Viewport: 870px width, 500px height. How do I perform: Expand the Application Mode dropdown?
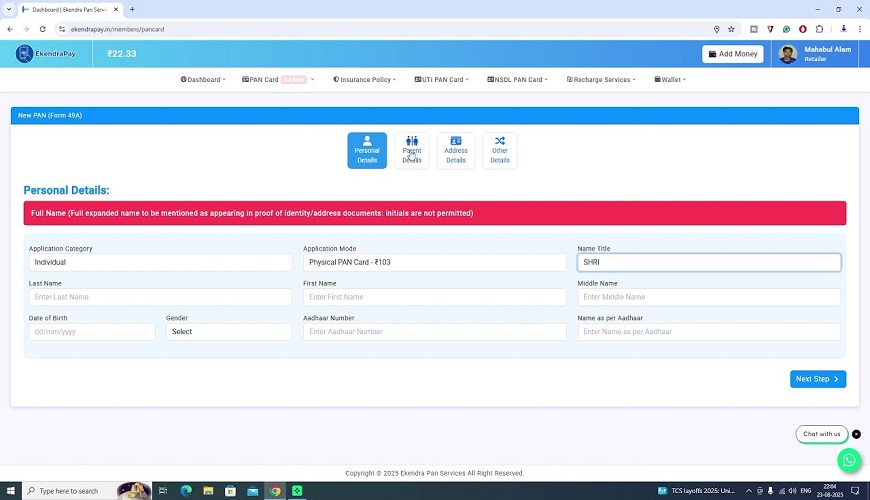coord(434,262)
